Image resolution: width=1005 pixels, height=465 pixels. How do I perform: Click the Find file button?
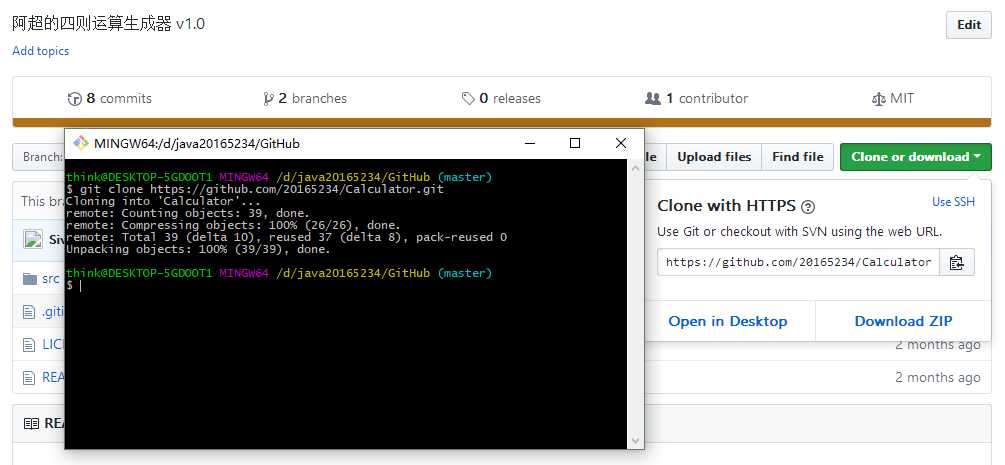(797, 157)
